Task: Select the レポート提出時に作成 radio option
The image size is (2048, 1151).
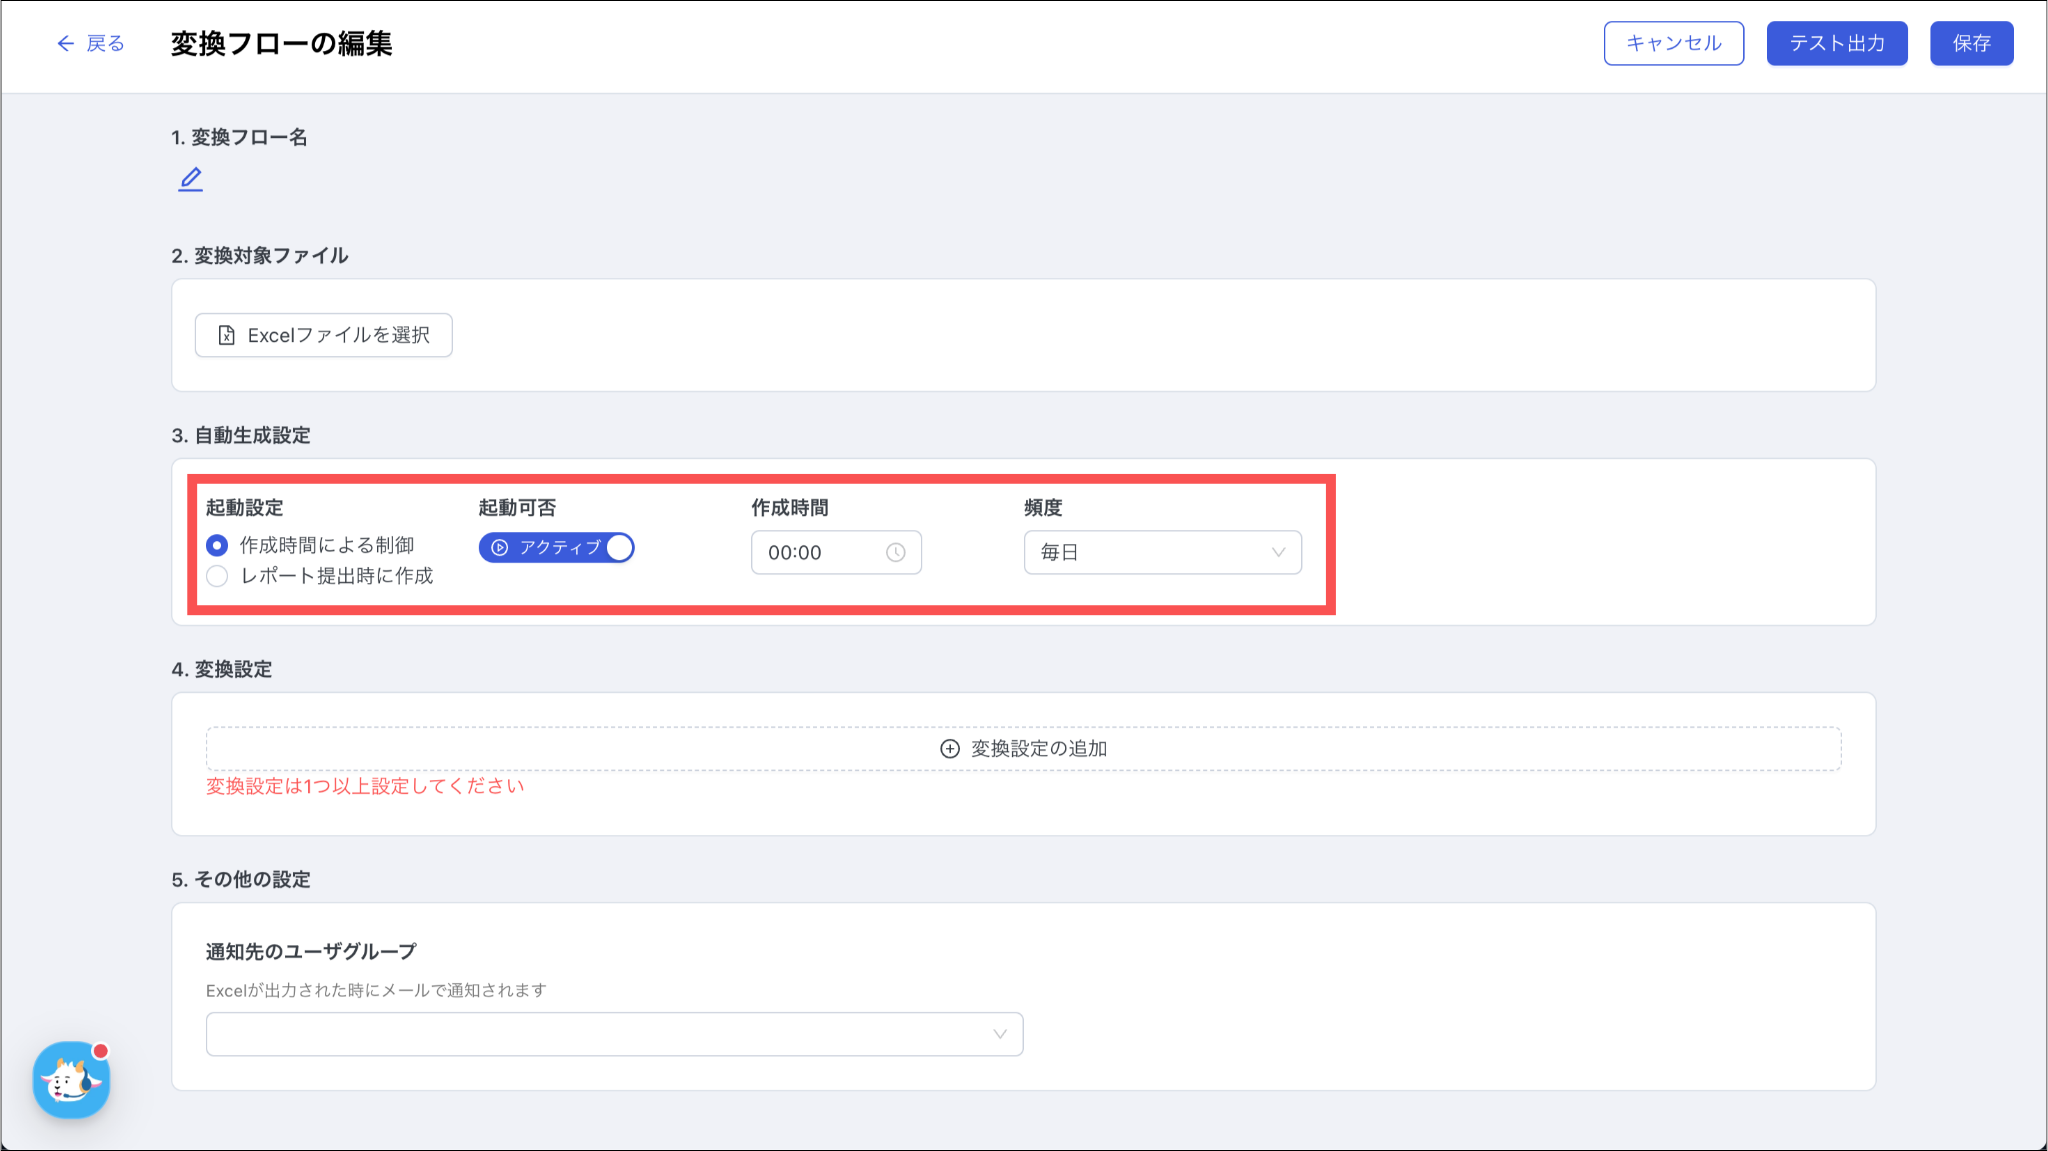Action: (217, 576)
